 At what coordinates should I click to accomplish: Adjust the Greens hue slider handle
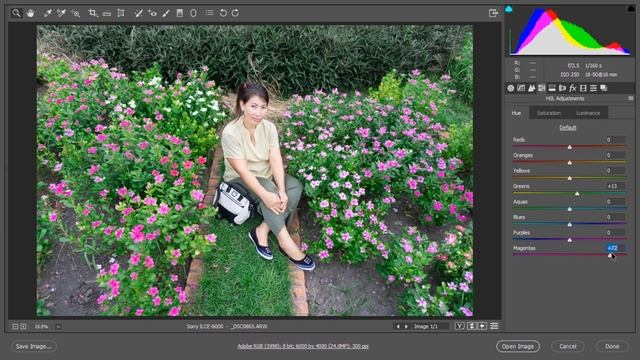577,193
